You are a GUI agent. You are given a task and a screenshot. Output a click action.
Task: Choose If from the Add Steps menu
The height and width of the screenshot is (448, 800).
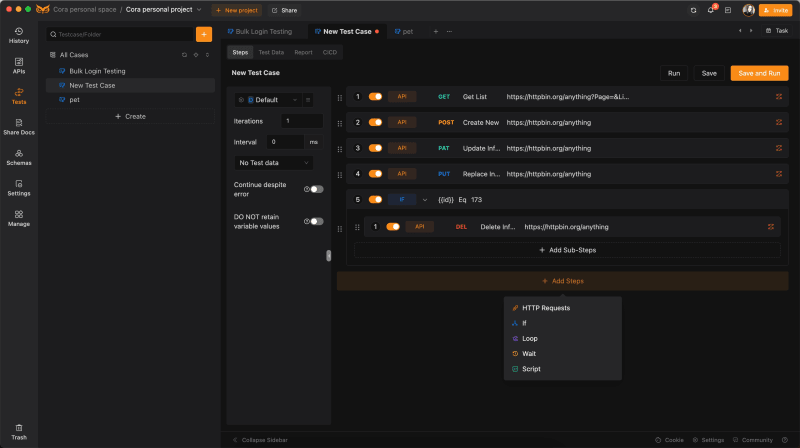point(563,323)
